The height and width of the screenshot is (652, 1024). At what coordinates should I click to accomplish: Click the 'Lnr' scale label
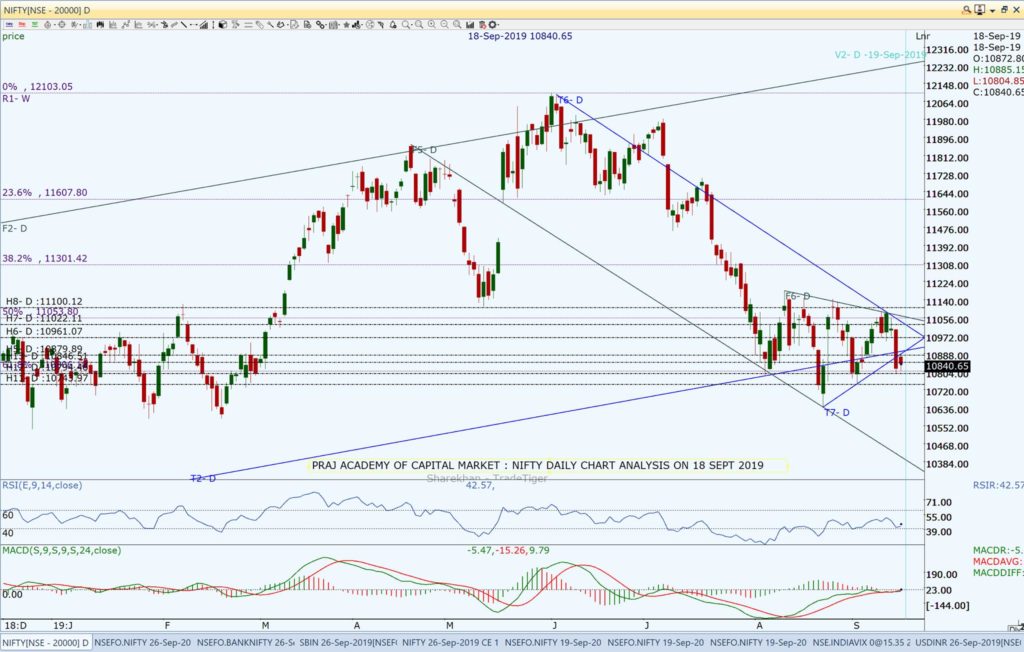[x=923, y=36]
